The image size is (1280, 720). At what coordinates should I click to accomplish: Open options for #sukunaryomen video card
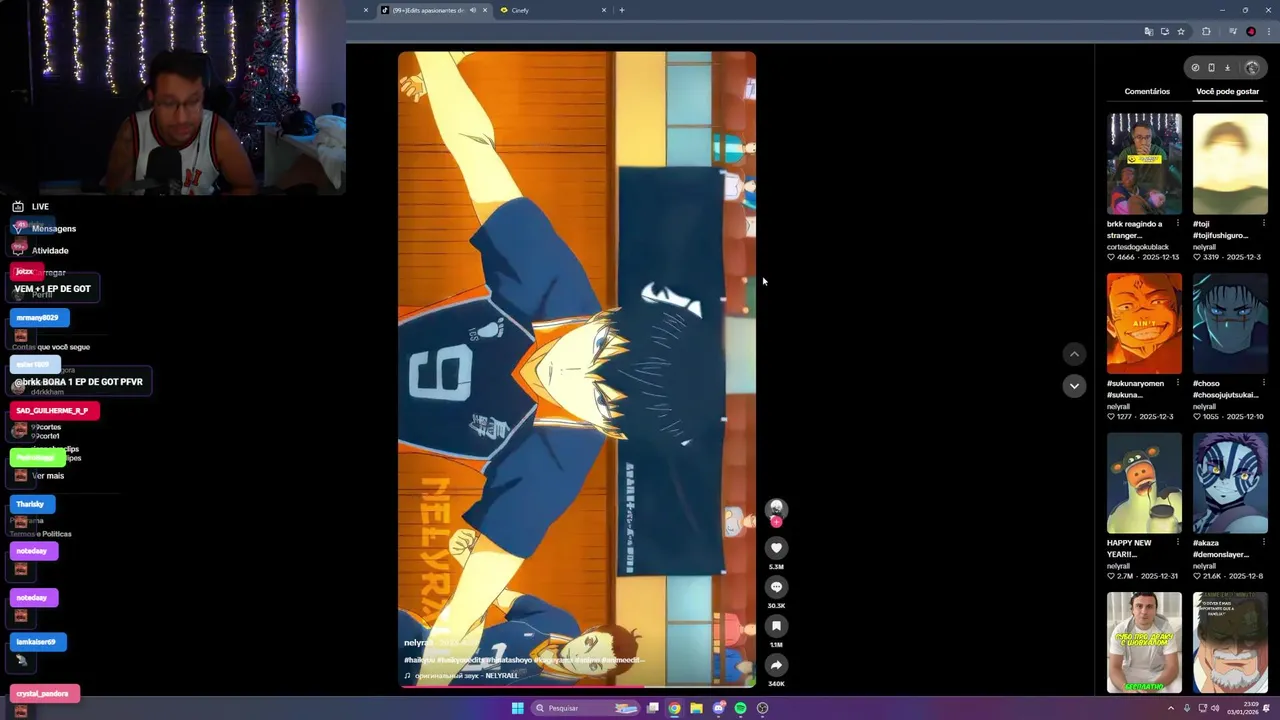(x=1178, y=383)
